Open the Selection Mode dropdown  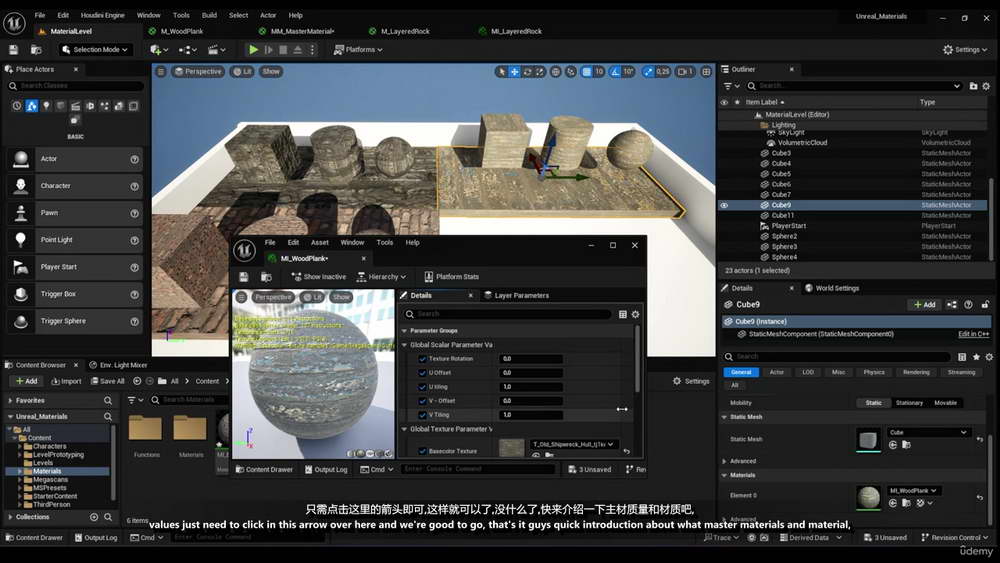pos(96,50)
